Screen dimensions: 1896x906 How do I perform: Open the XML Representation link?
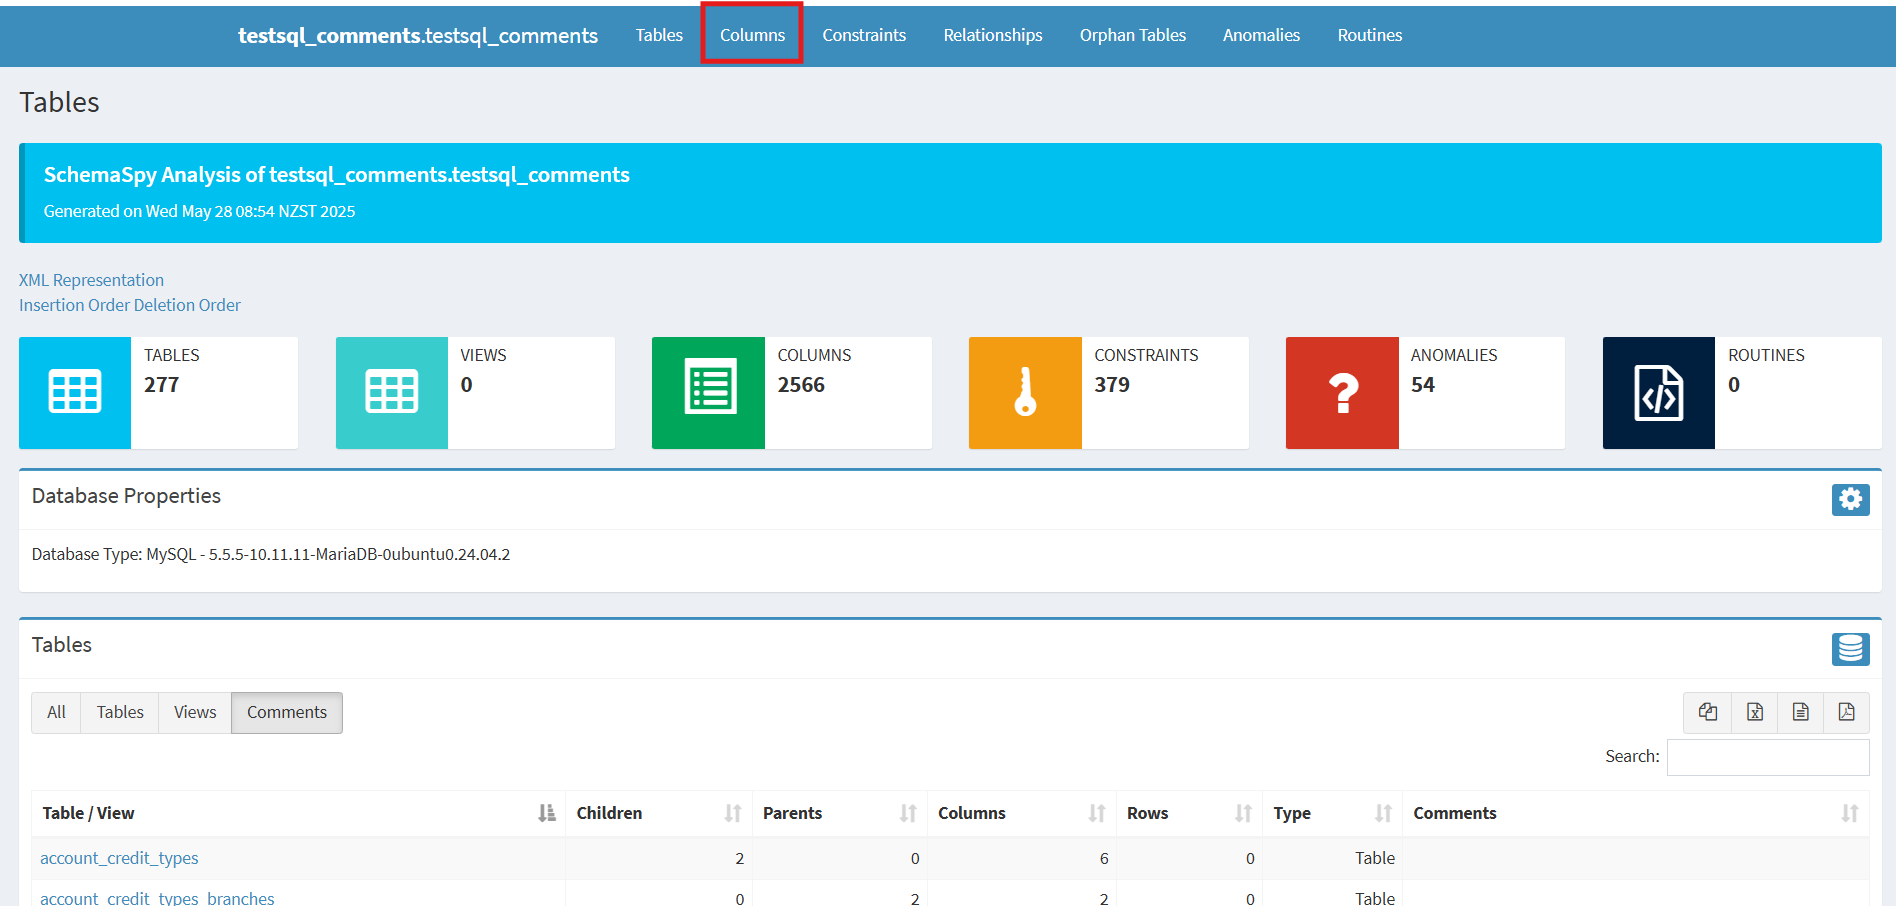(91, 280)
